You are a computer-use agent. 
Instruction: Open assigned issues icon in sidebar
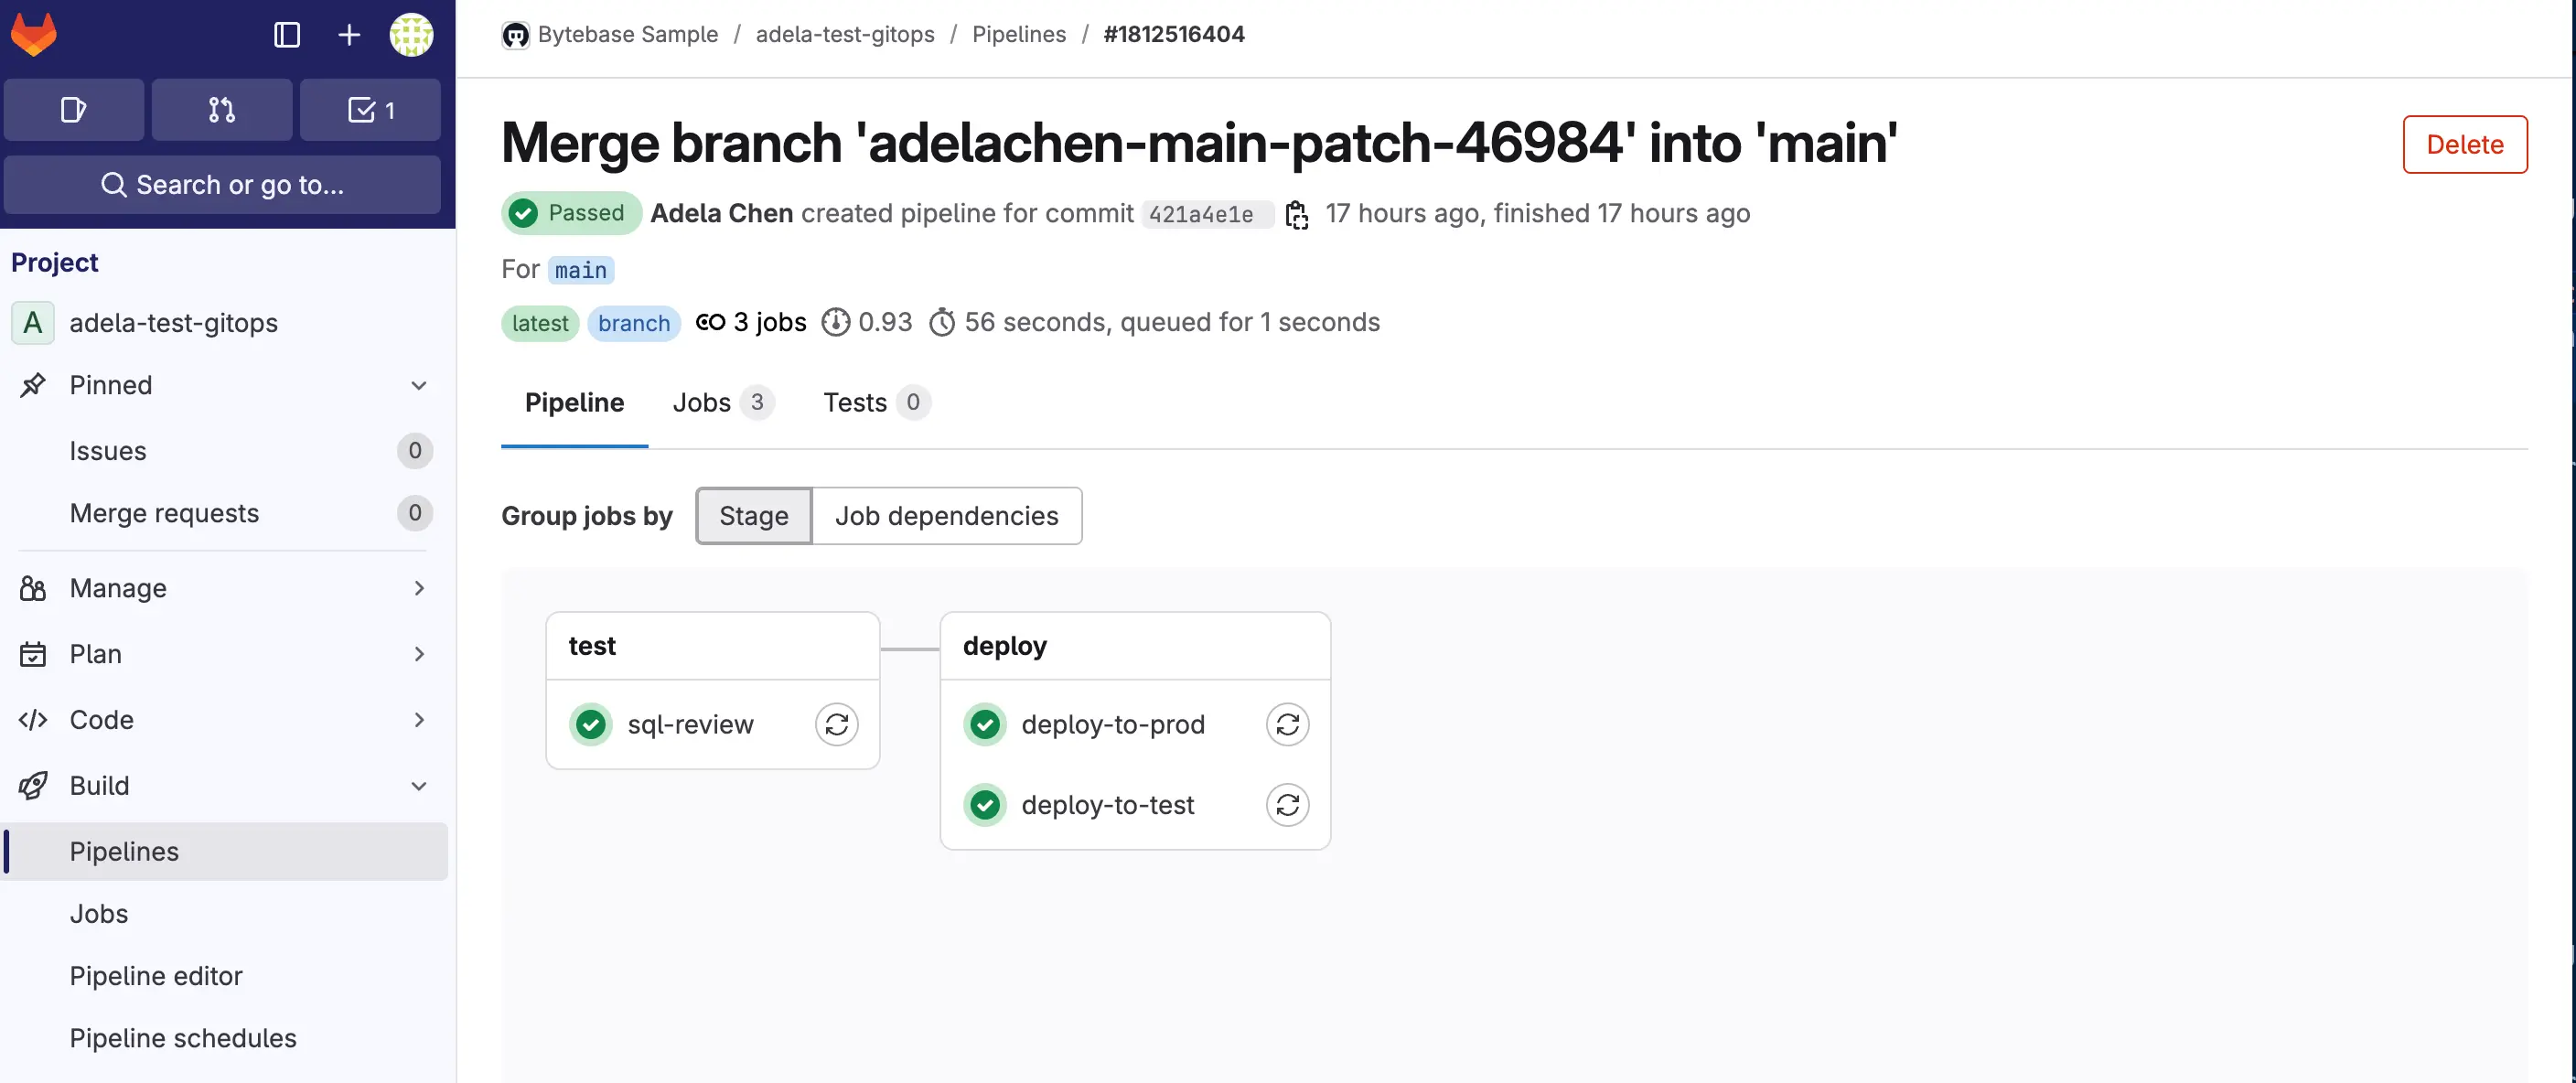click(74, 109)
